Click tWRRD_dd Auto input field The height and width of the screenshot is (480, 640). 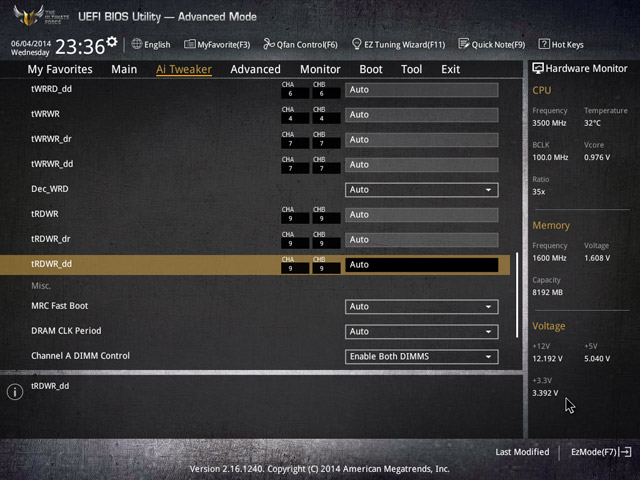[422, 90]
